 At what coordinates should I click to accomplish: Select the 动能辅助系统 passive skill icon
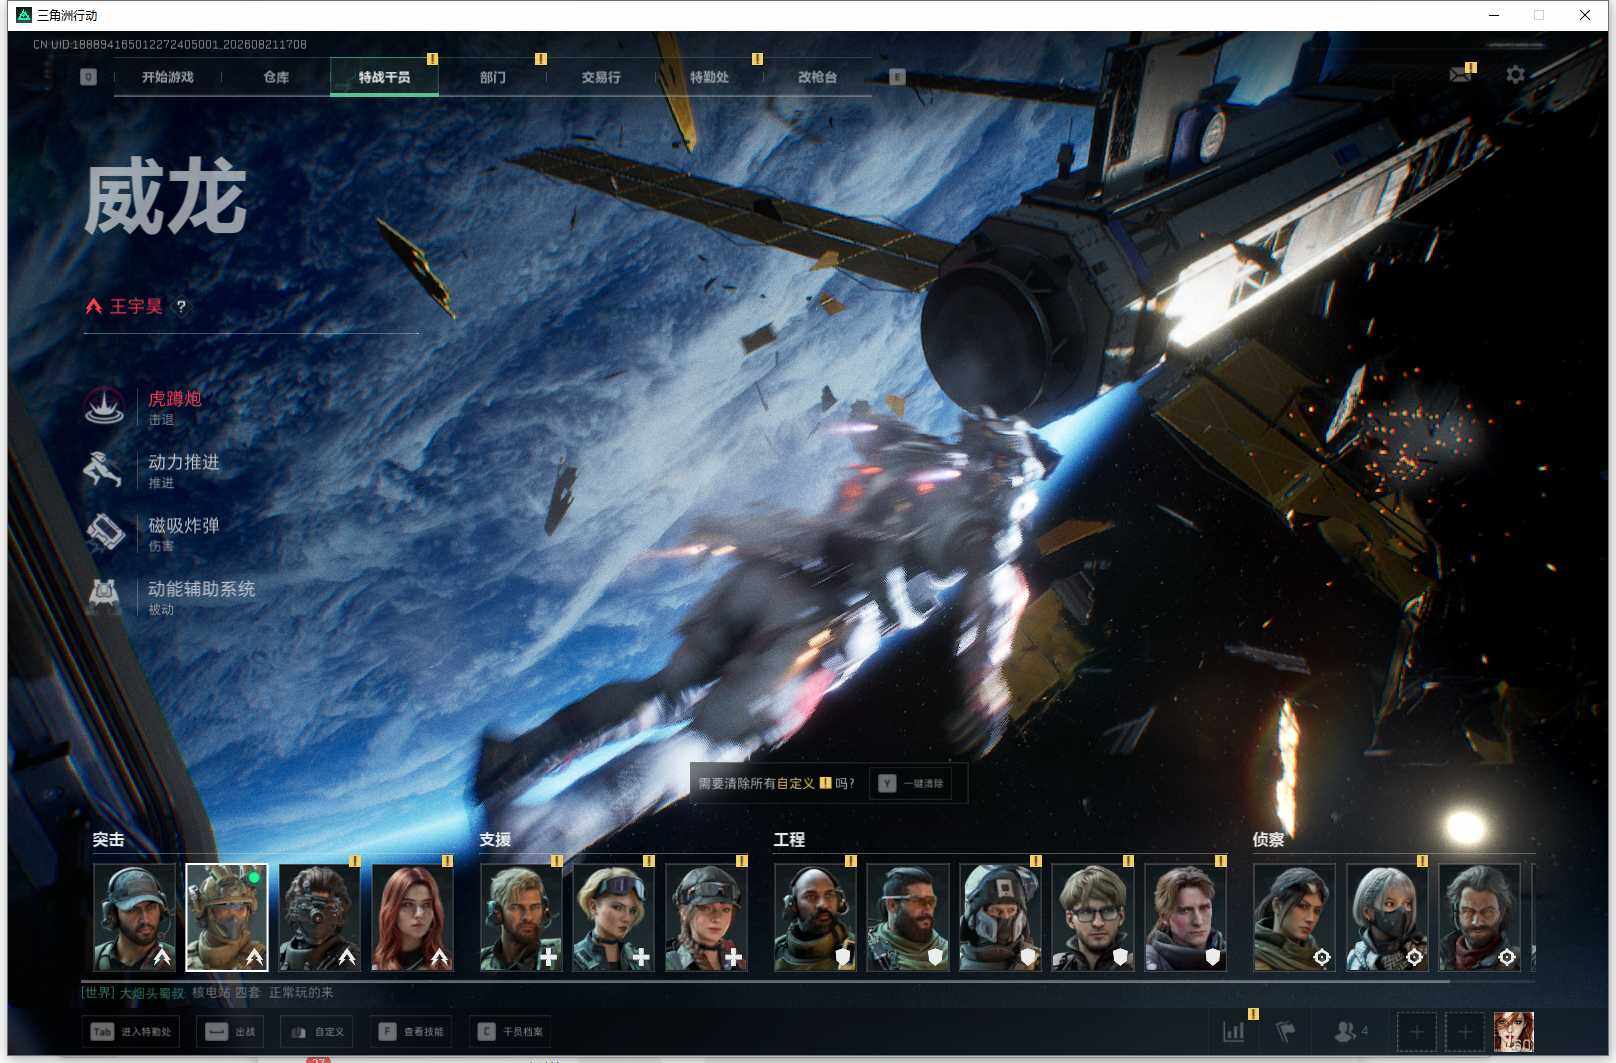click(104, 596)
